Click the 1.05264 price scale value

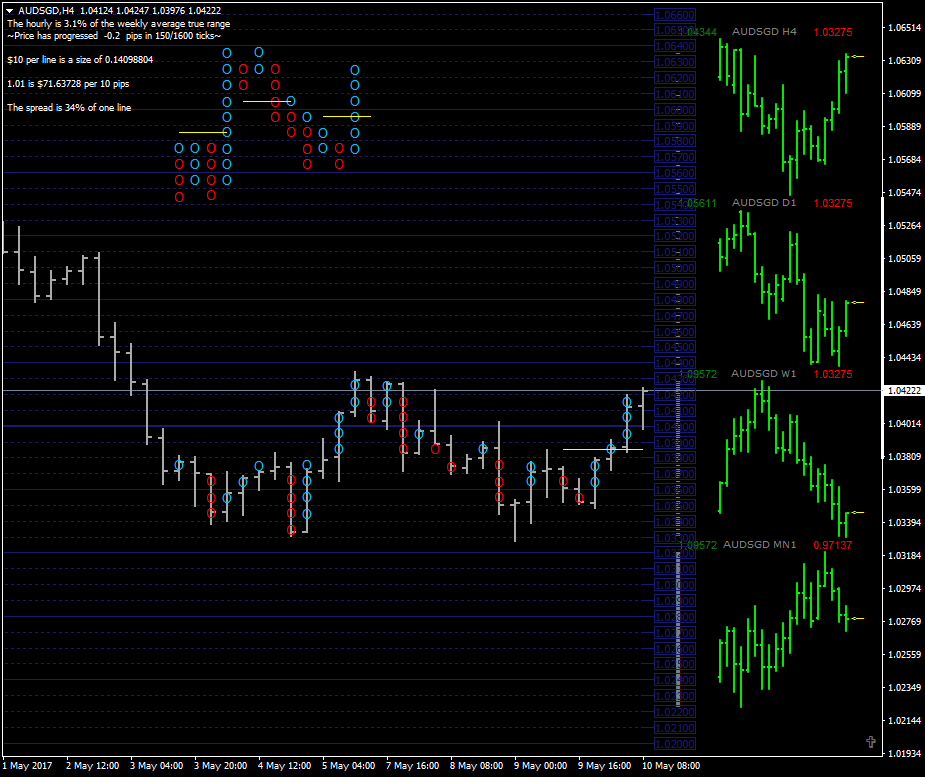(904, 226)
